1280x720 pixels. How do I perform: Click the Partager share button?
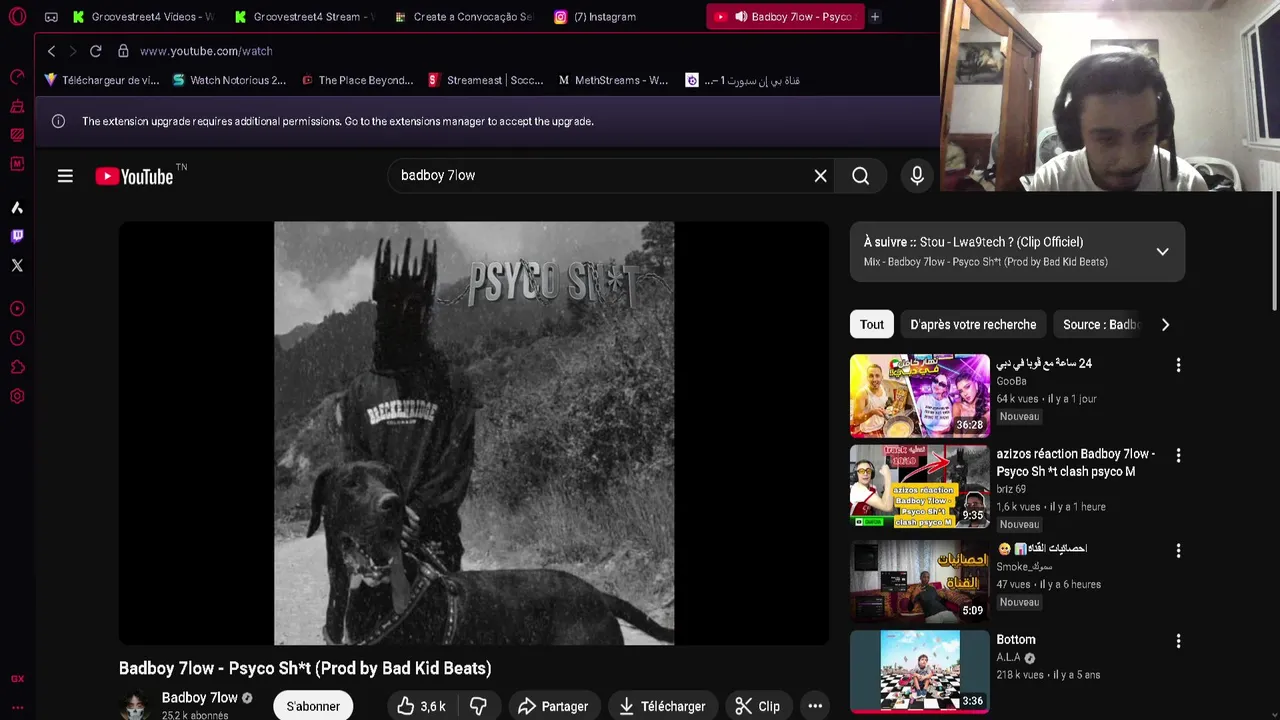(552, 706)
